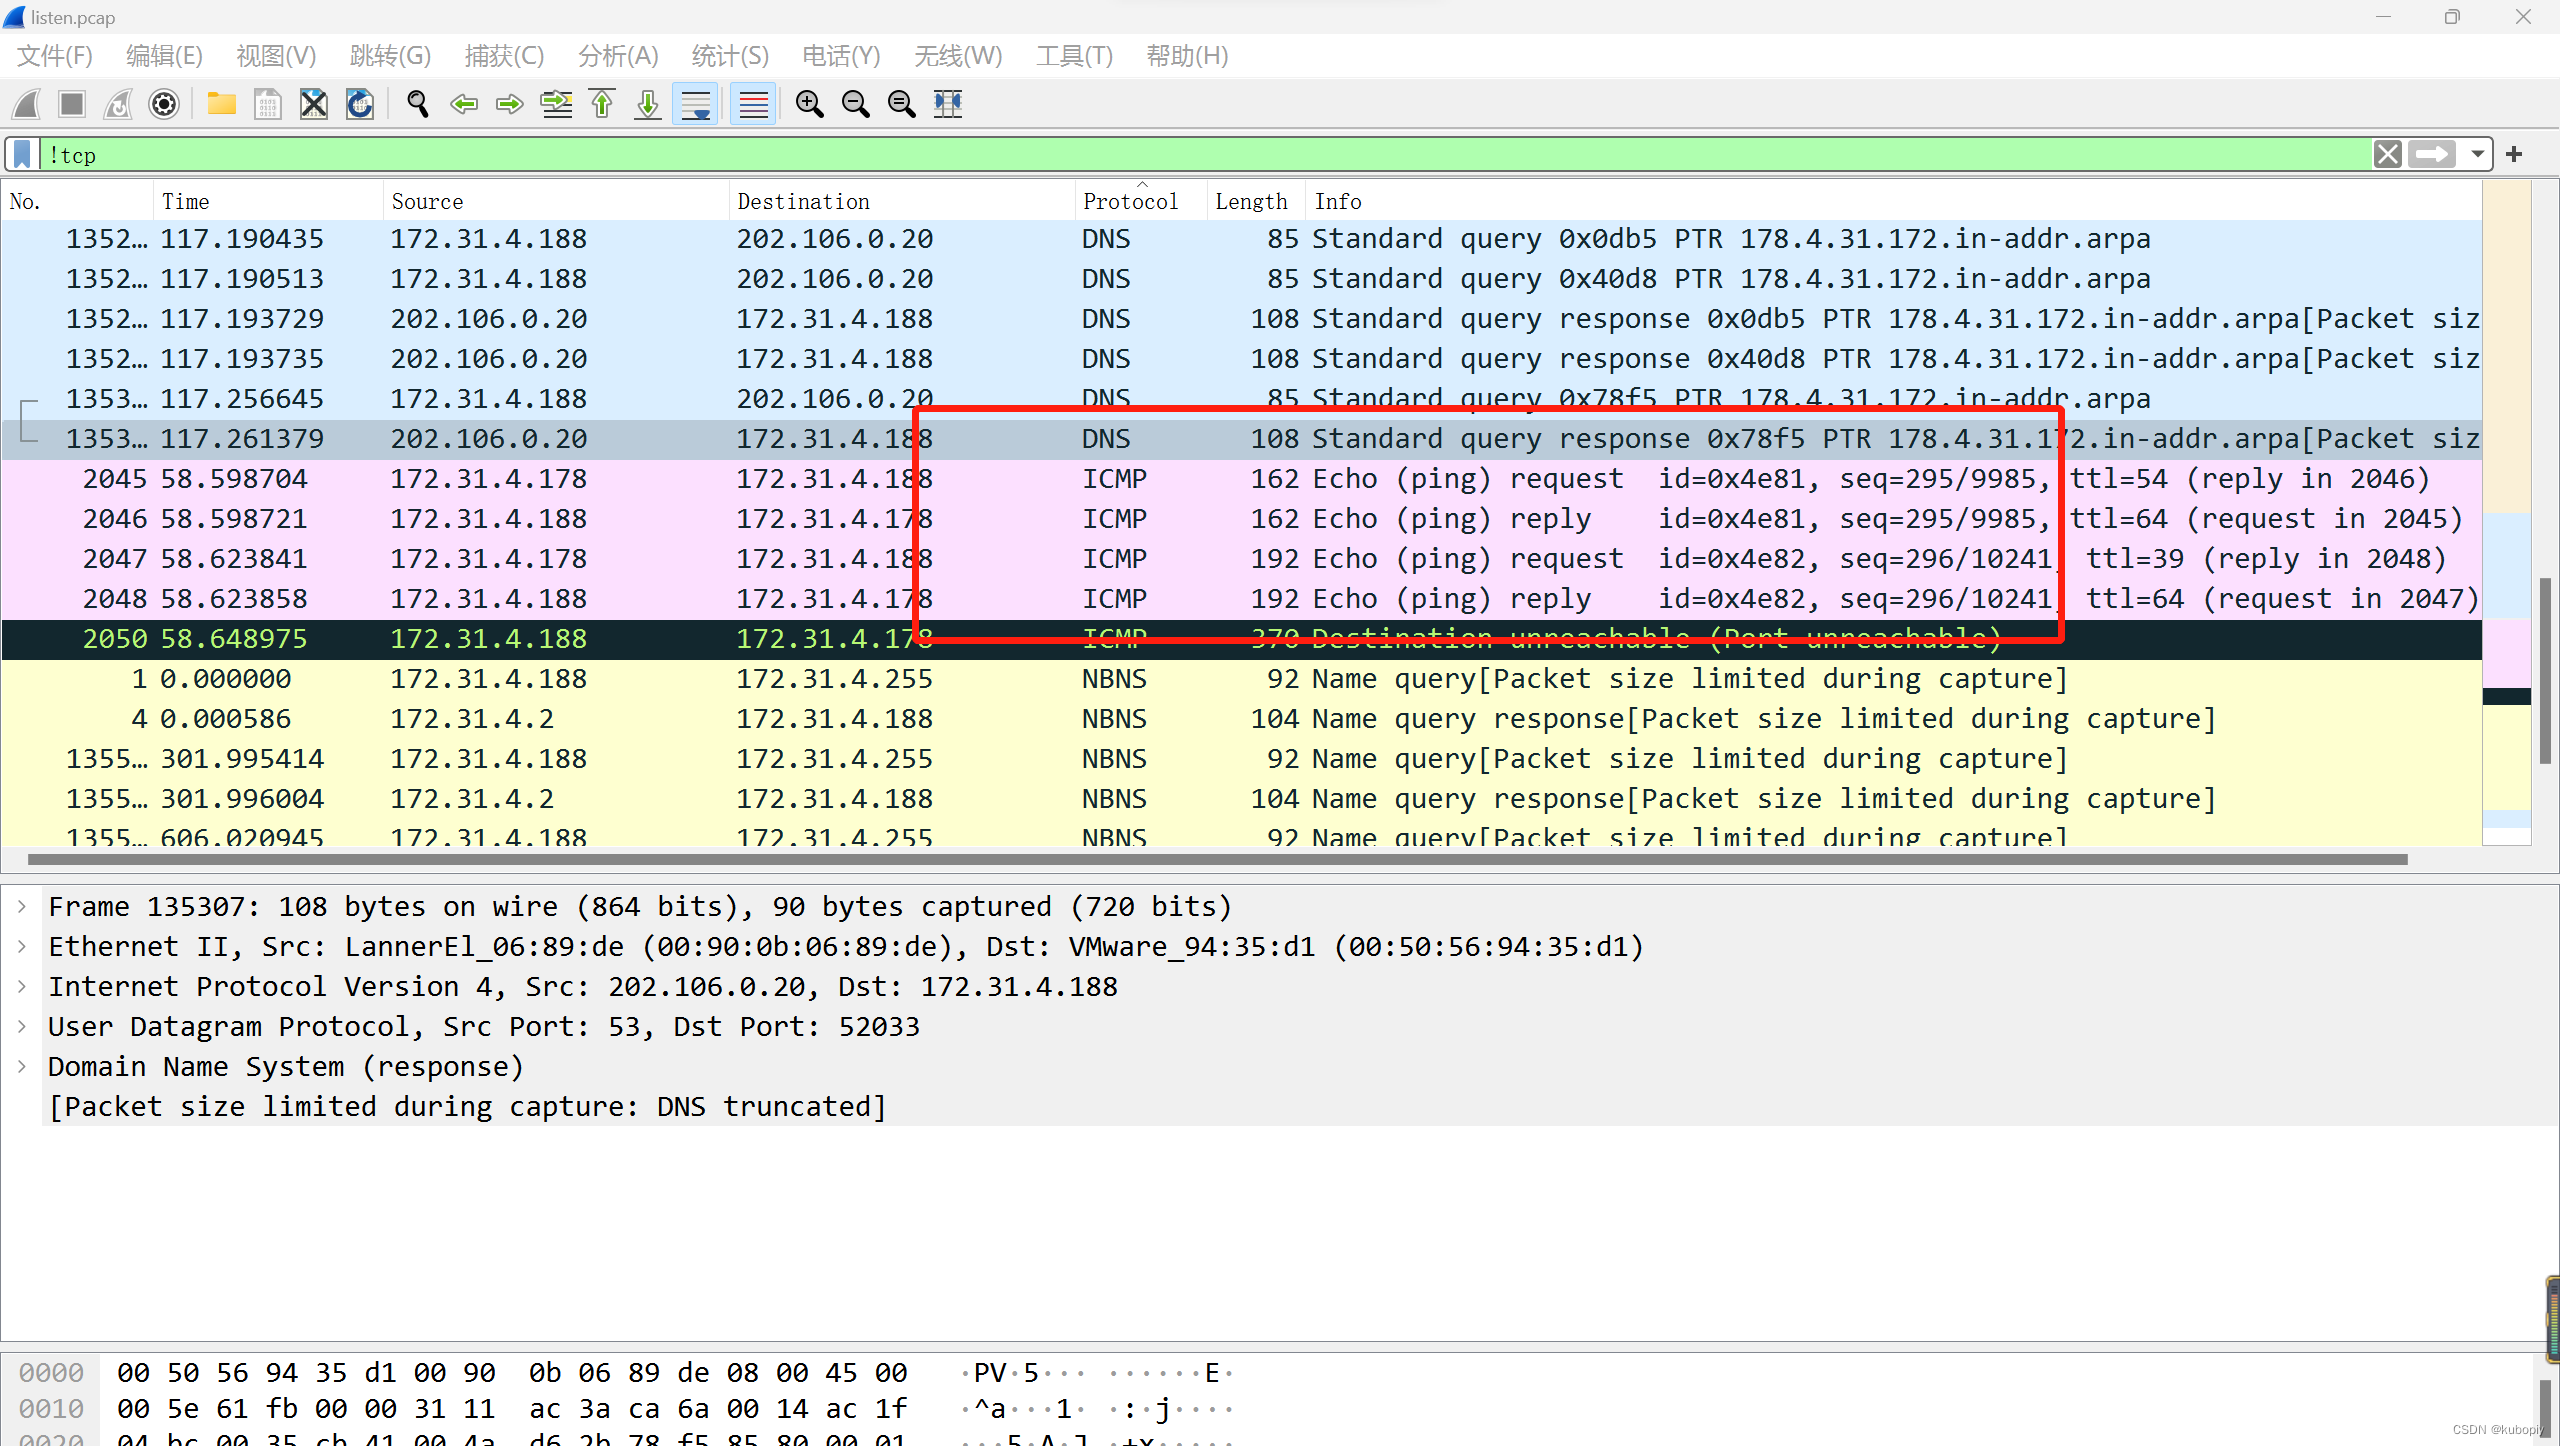The image size is (2560, 1446).
Task: Open the 编辑(E) menu
Action: (165, 56)
